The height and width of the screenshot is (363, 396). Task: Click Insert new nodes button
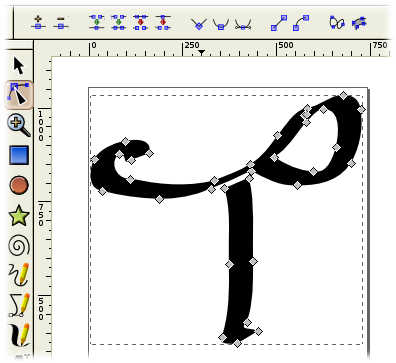(x=38, y=22)
